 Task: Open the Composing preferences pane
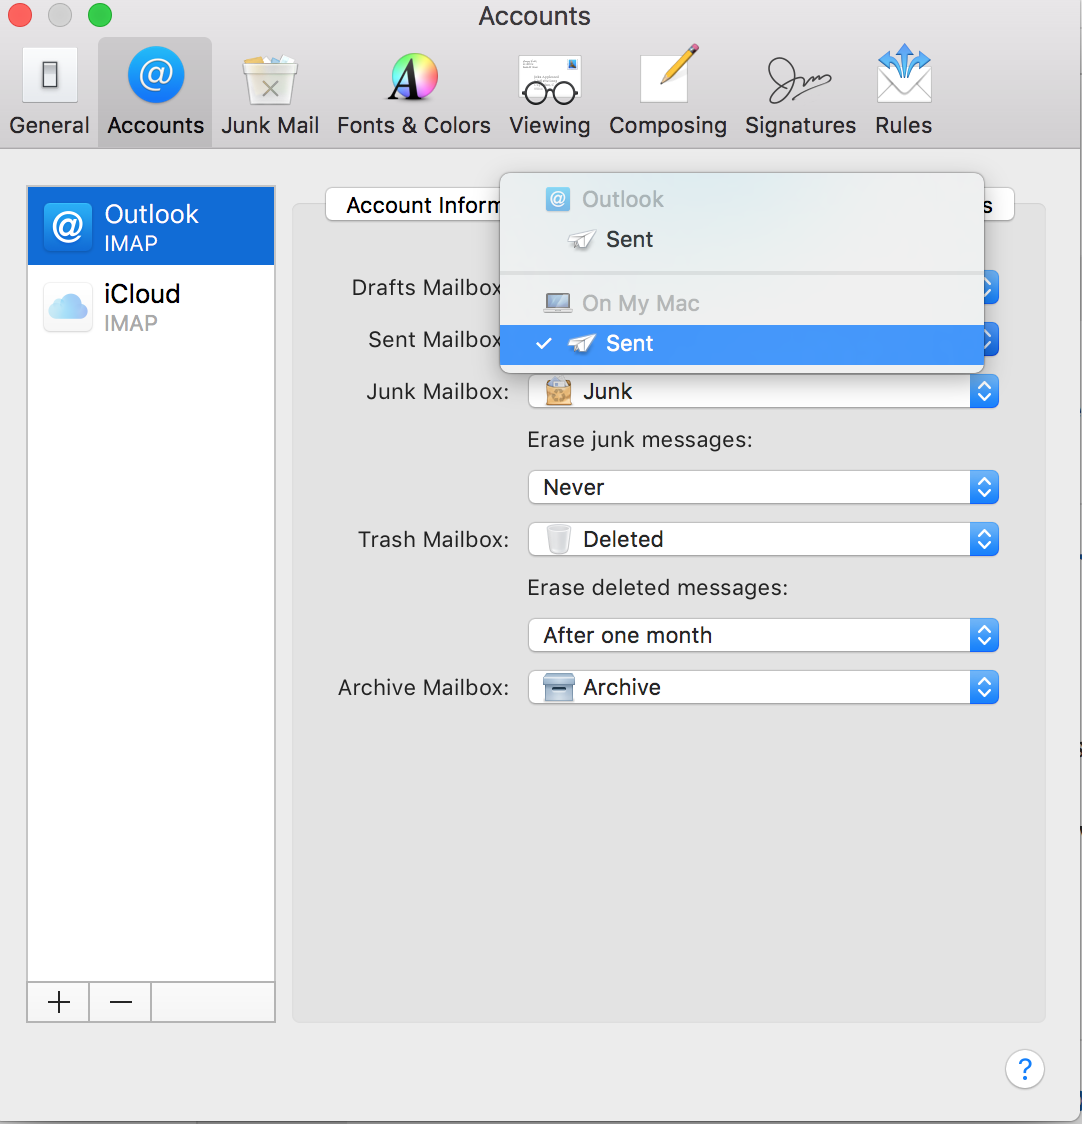(x=668, y=92)
